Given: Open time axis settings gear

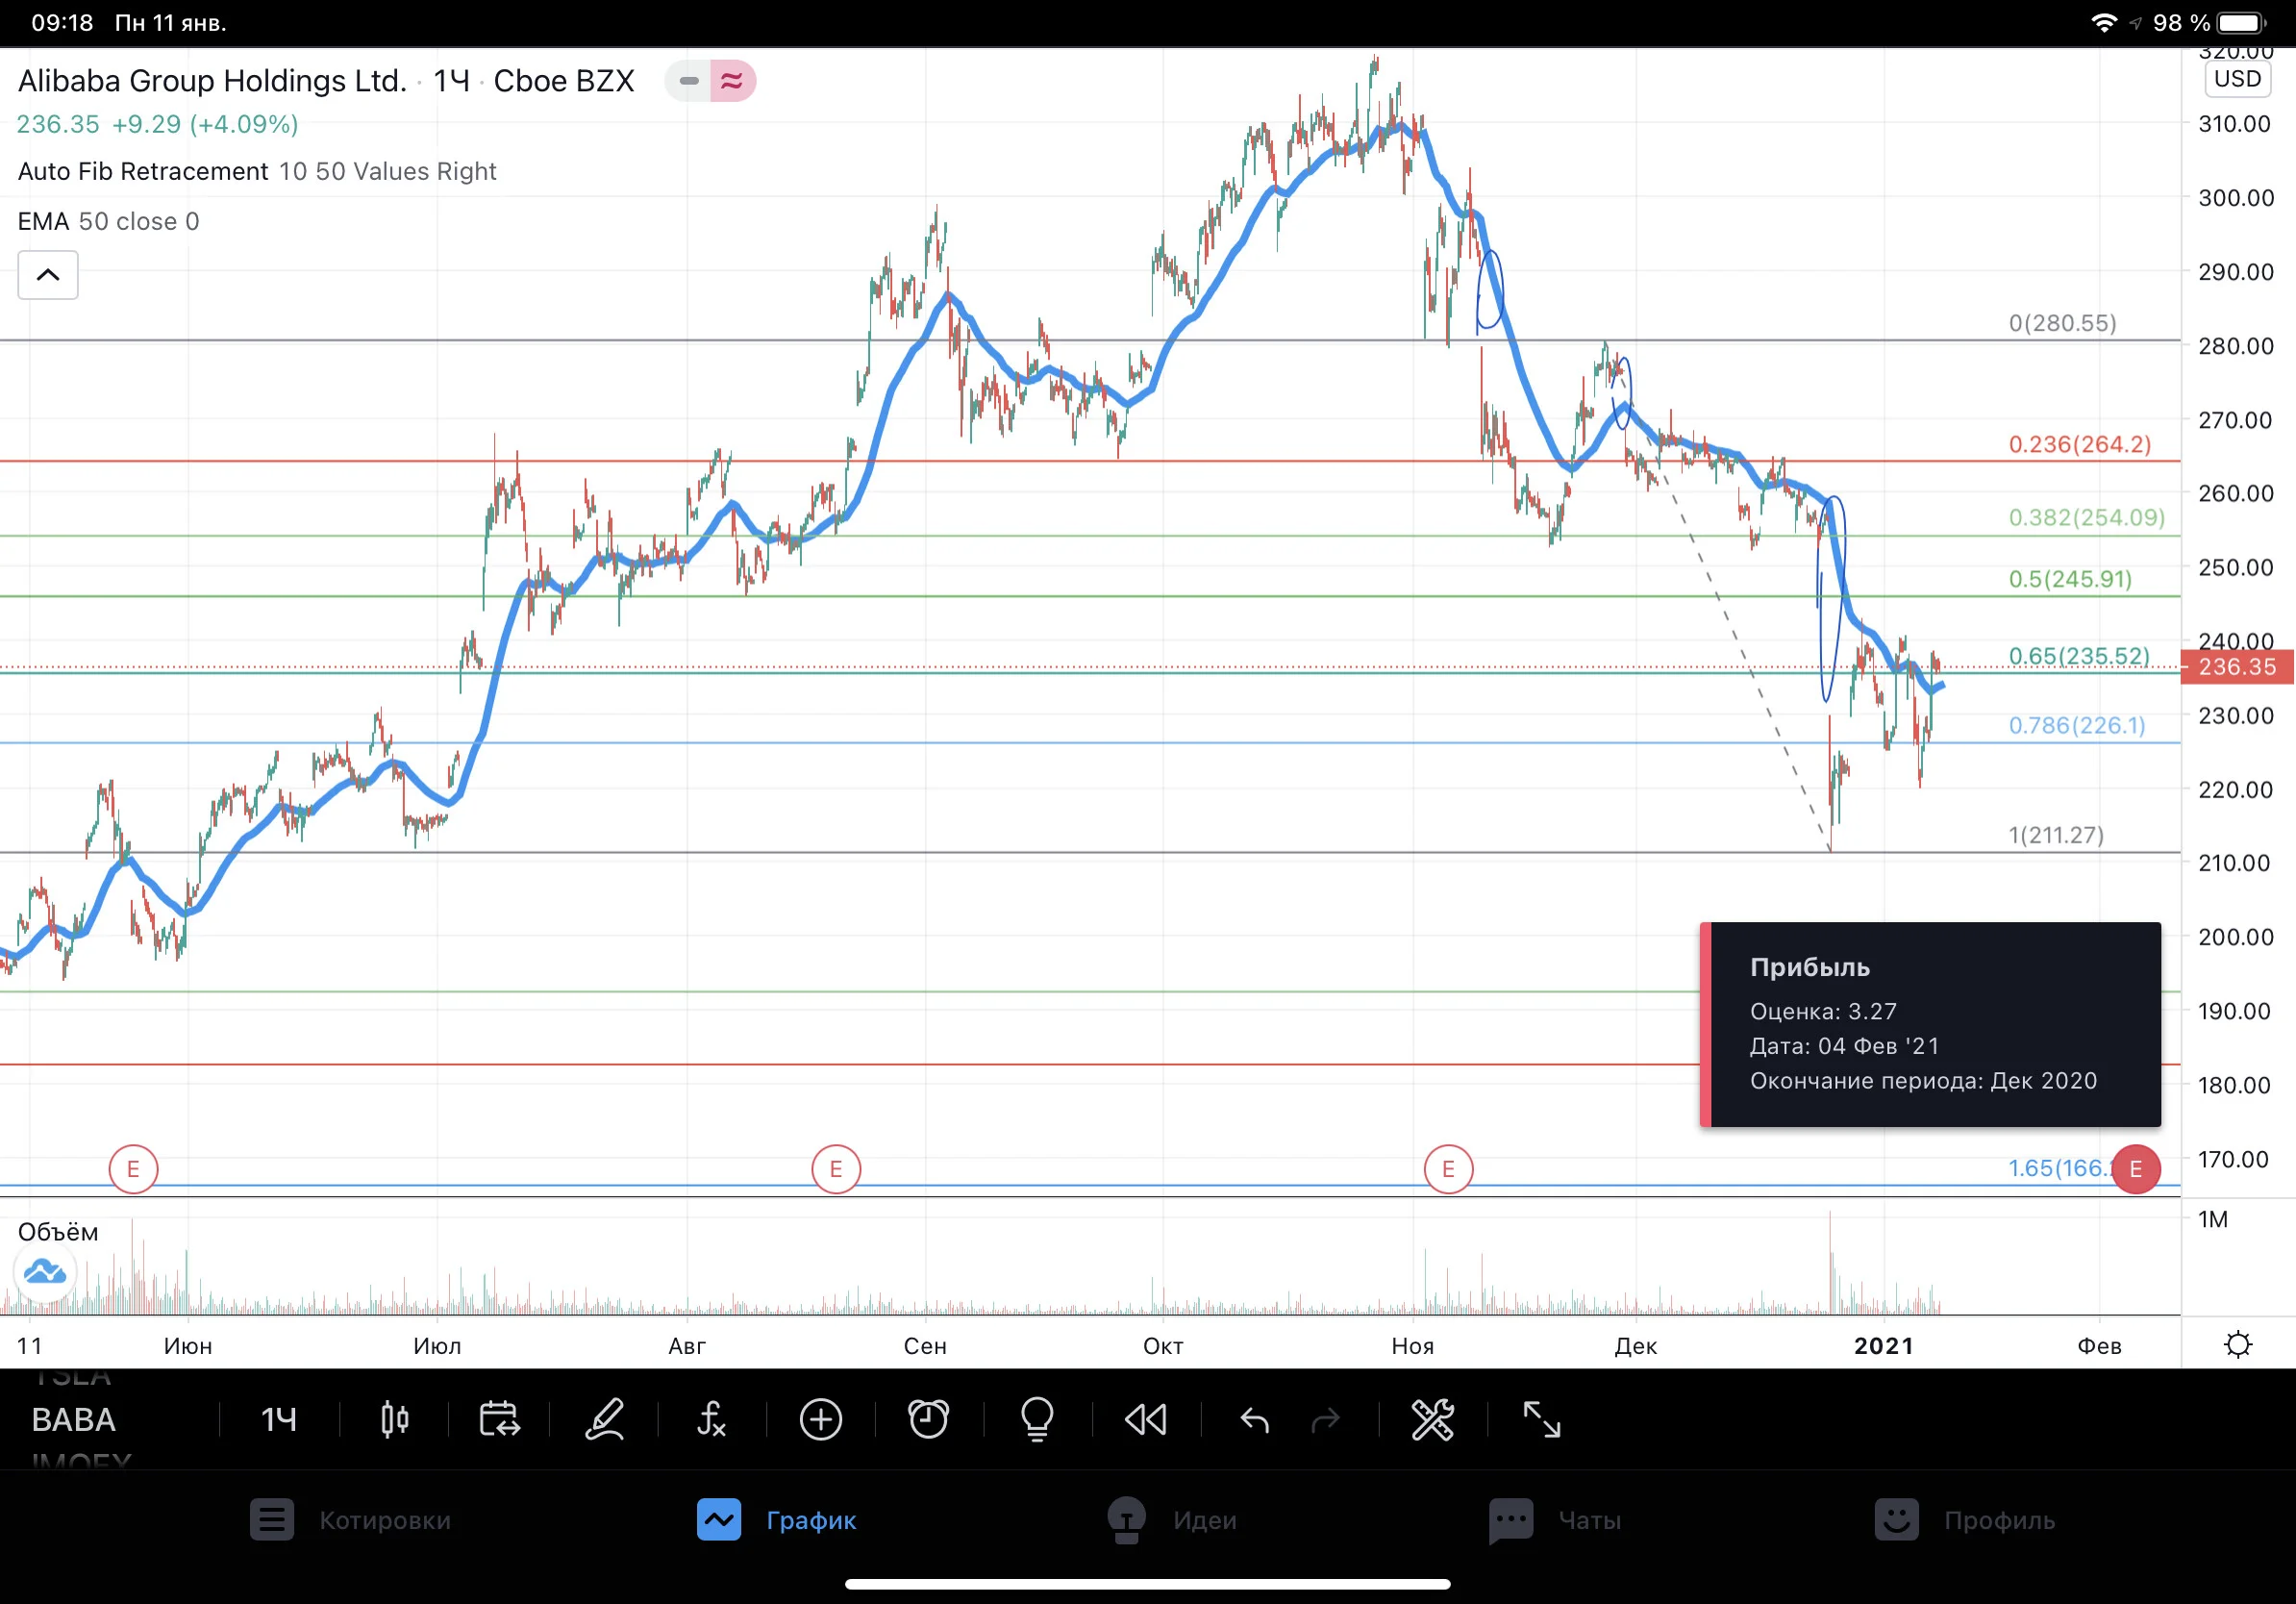Looking at the screenshot, I should click(2238, 1345).
